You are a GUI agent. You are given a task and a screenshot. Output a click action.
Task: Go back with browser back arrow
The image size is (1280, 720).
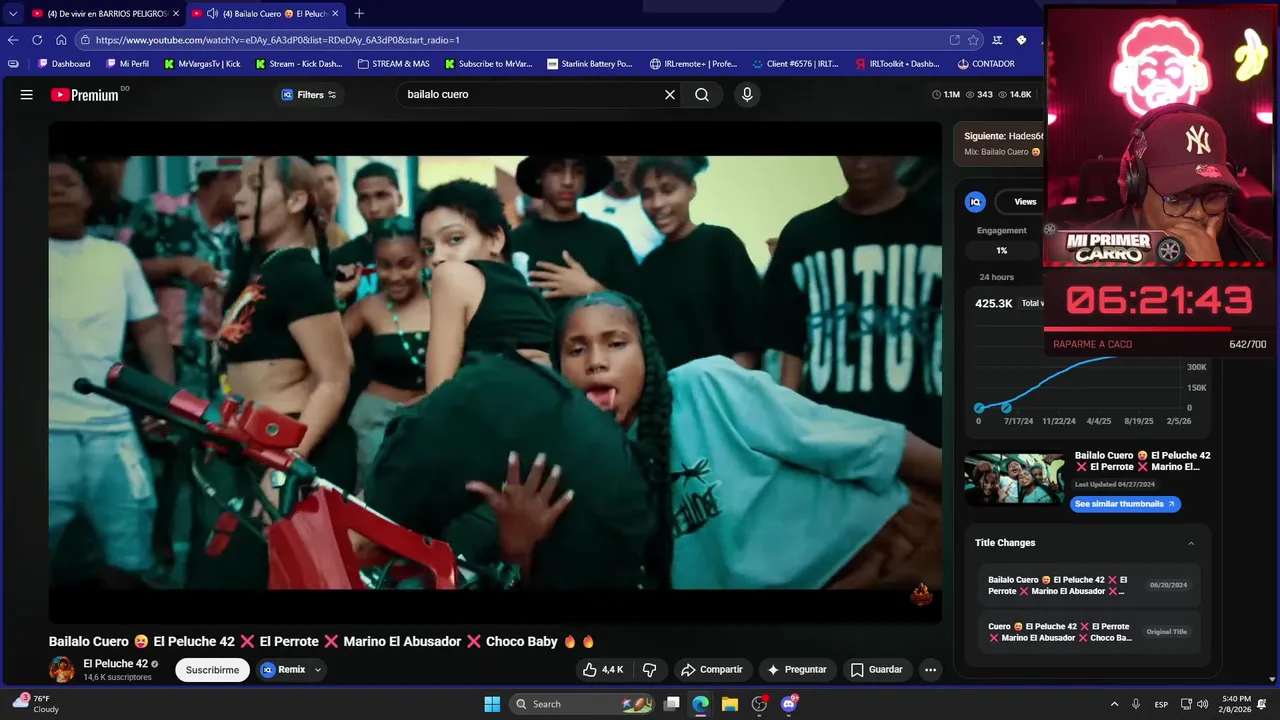(13, 40)
